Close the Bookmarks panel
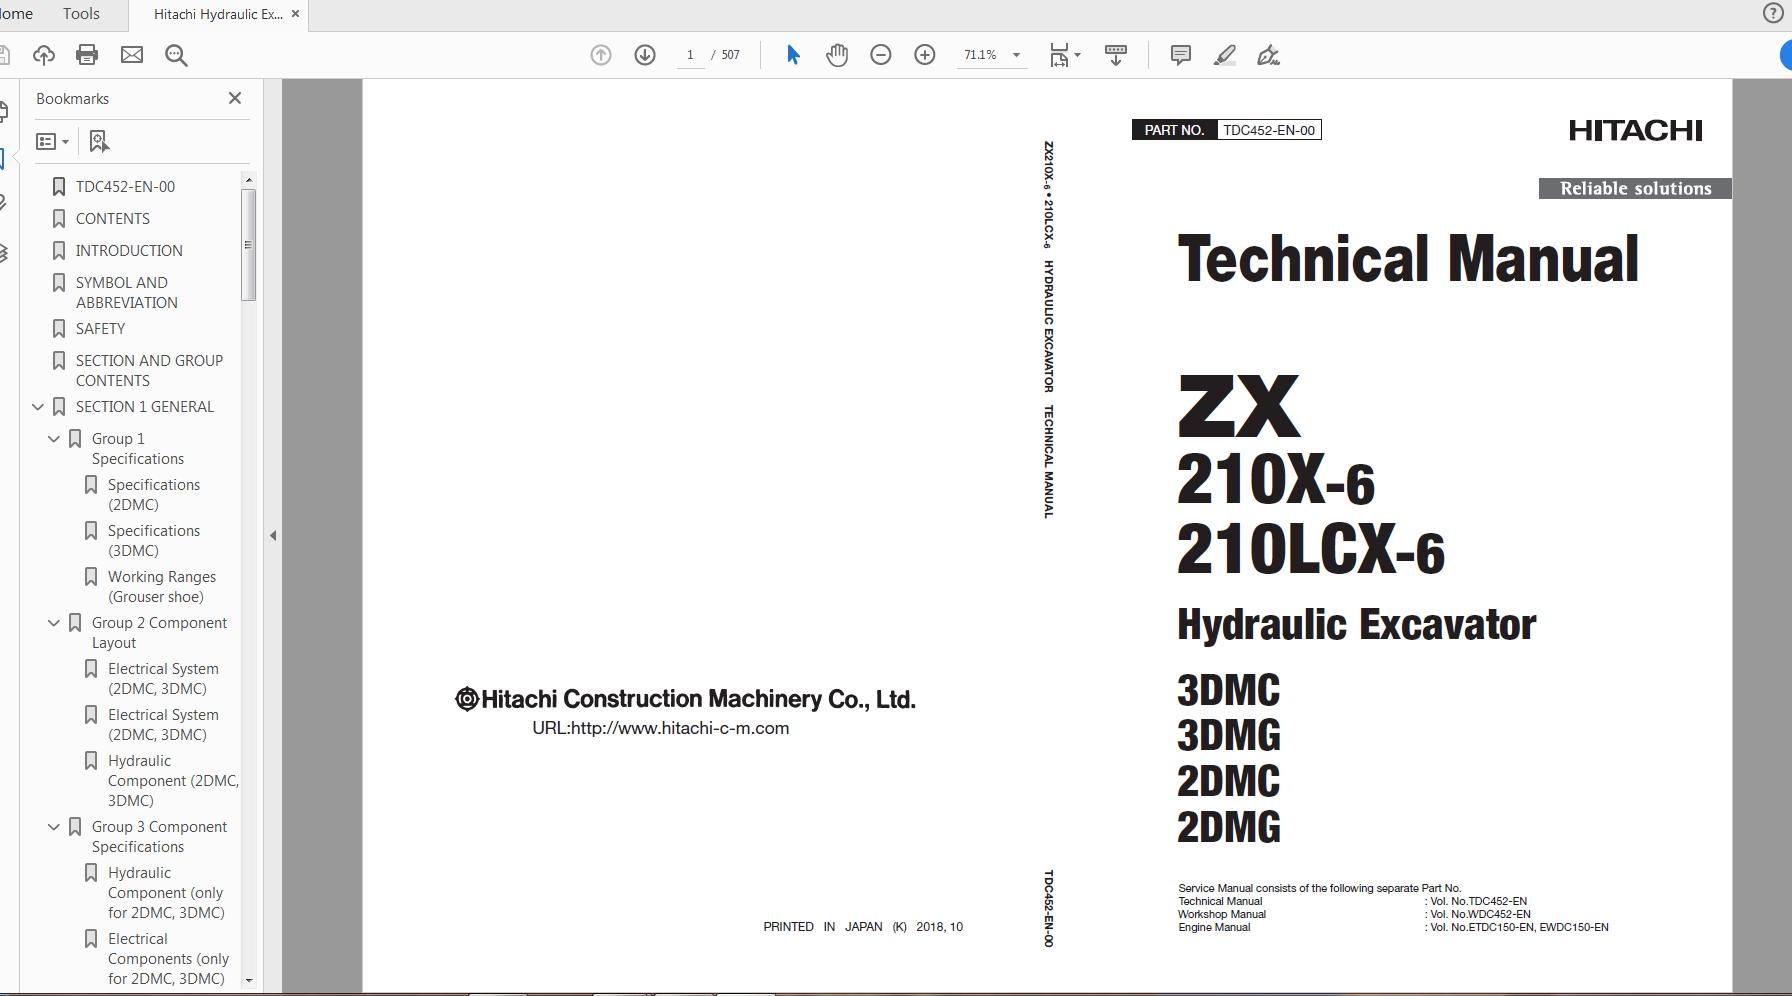 [x=235, y=98]
